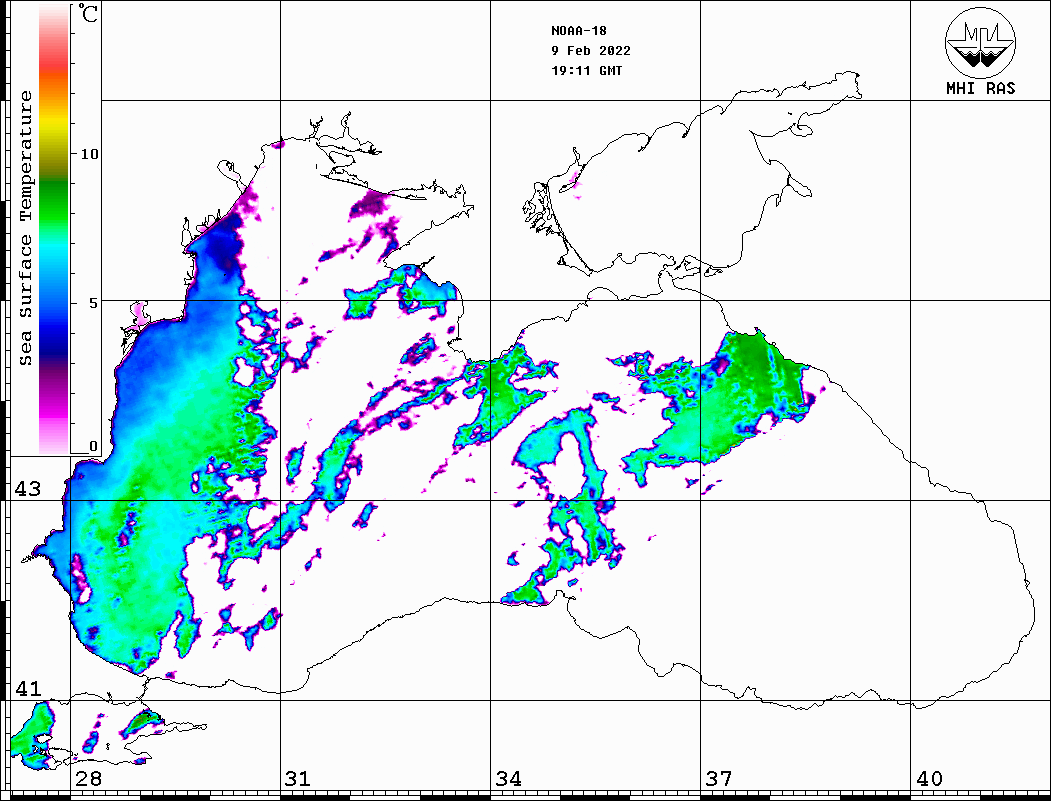Click the latitude label 43
Viewport: 1051px width, 801px height.
point(27,489)
